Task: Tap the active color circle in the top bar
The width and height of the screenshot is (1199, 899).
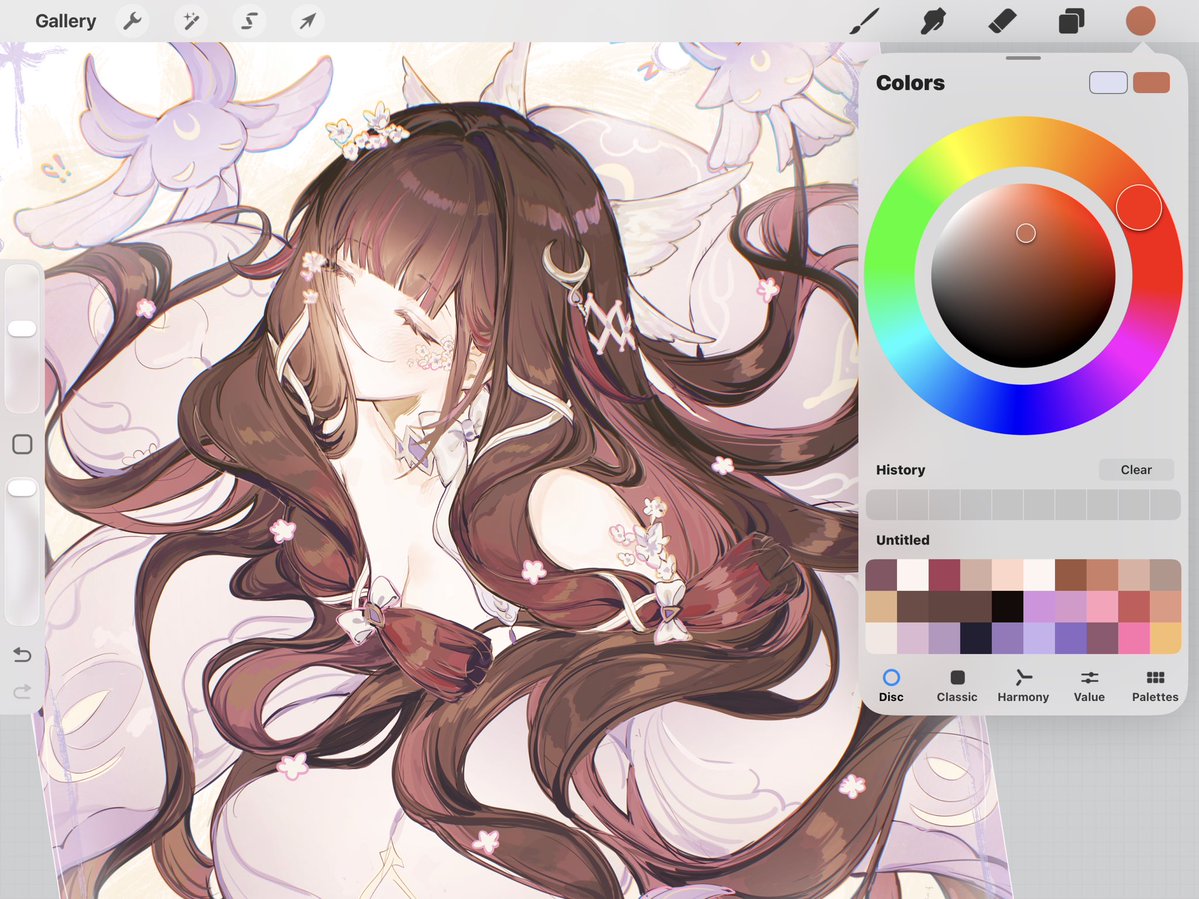Action: click(1140, 21)
